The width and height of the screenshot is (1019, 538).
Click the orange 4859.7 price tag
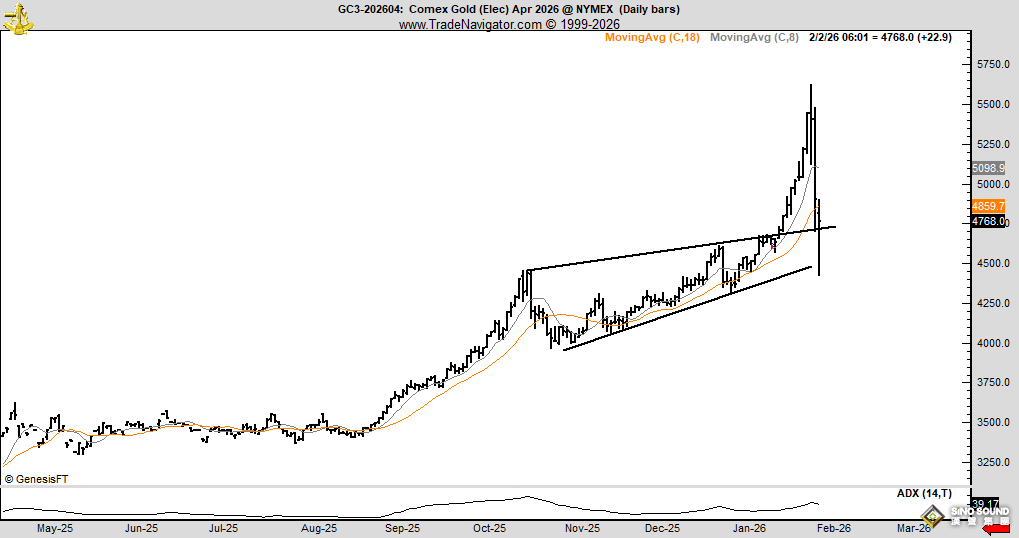988,206
